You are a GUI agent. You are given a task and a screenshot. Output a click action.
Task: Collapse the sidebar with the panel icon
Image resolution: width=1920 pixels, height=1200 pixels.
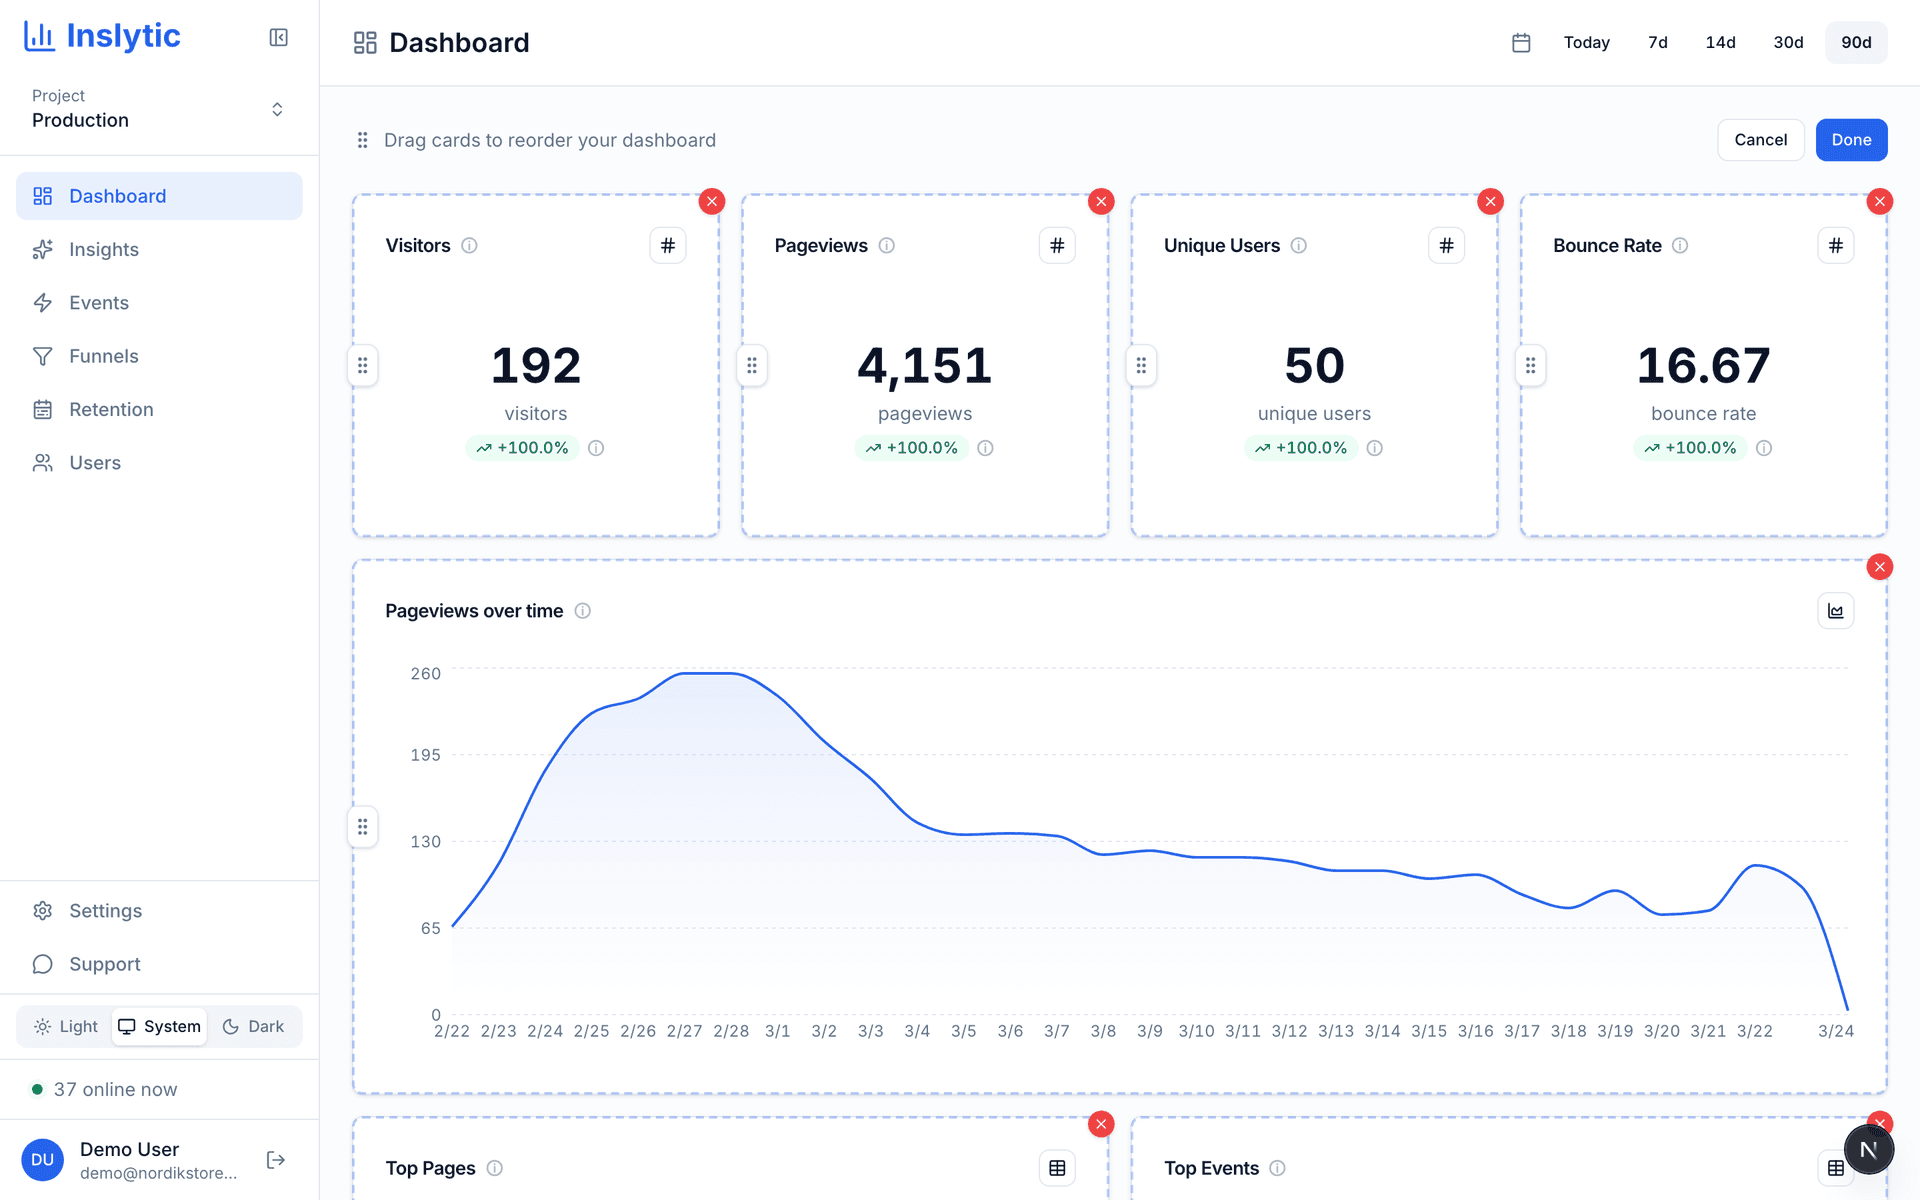click(x=278, y=36)
